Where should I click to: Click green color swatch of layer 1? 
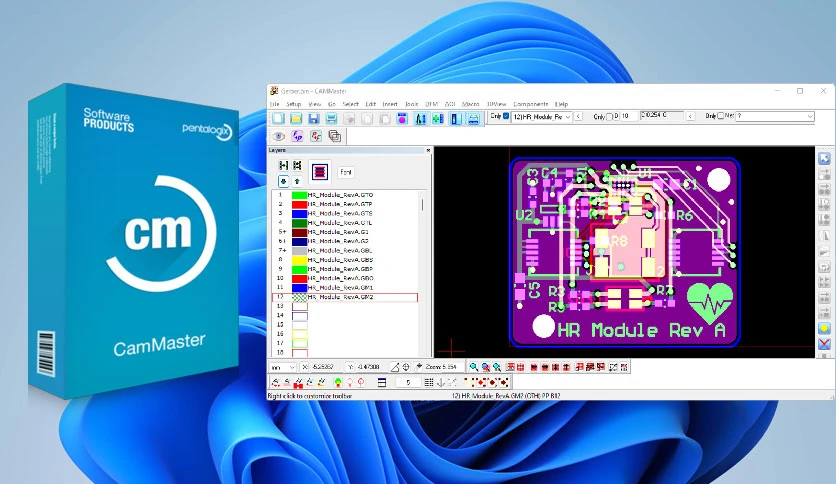299,195
